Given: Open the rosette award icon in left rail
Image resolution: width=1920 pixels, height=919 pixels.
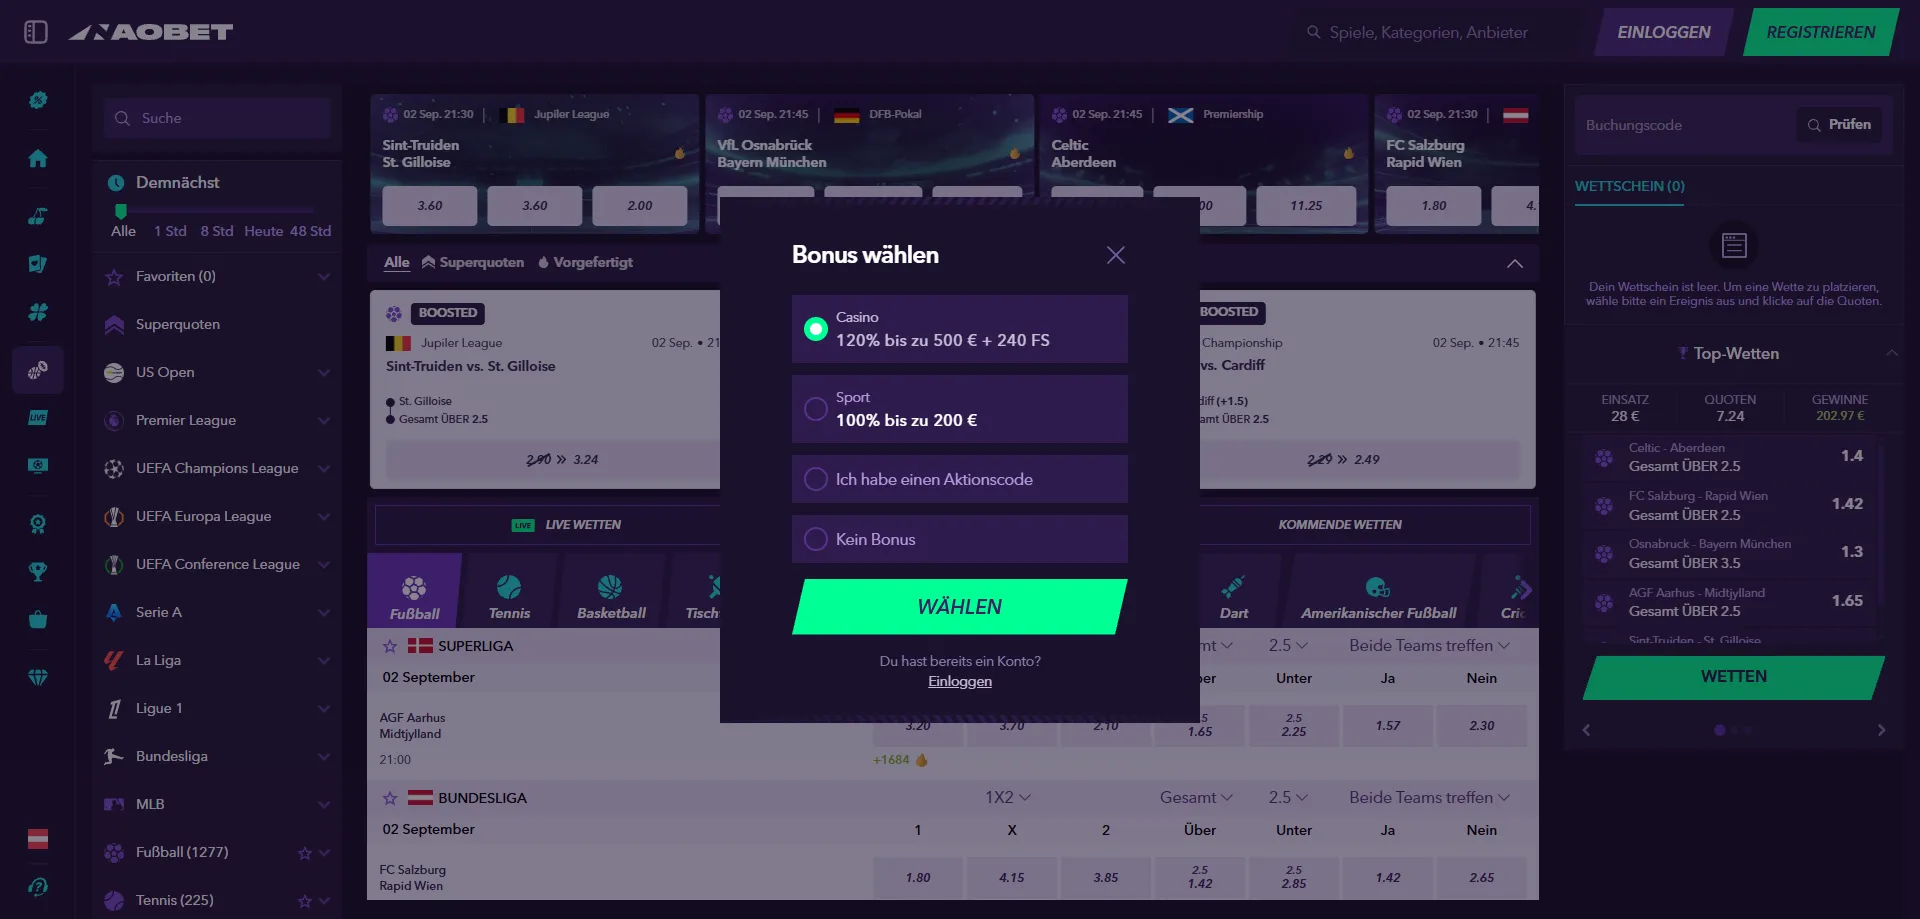Looking at the screenshot, I should 38,524.
